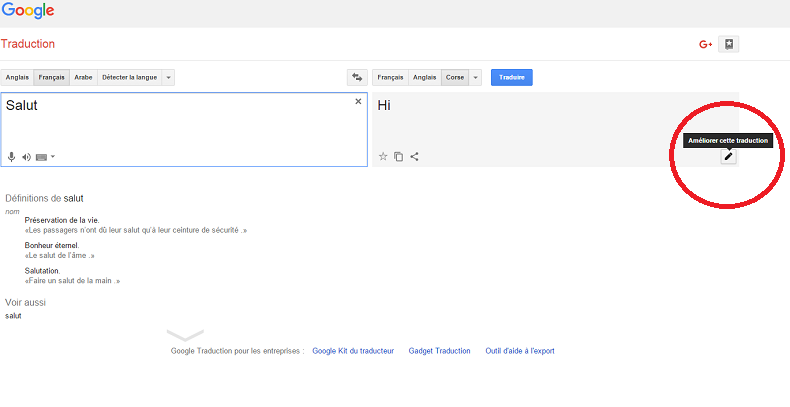The height and width of the screenshot is (407, 790).
Task: Click example sentence Le salut de l'âme
Action: coord(59,255)
